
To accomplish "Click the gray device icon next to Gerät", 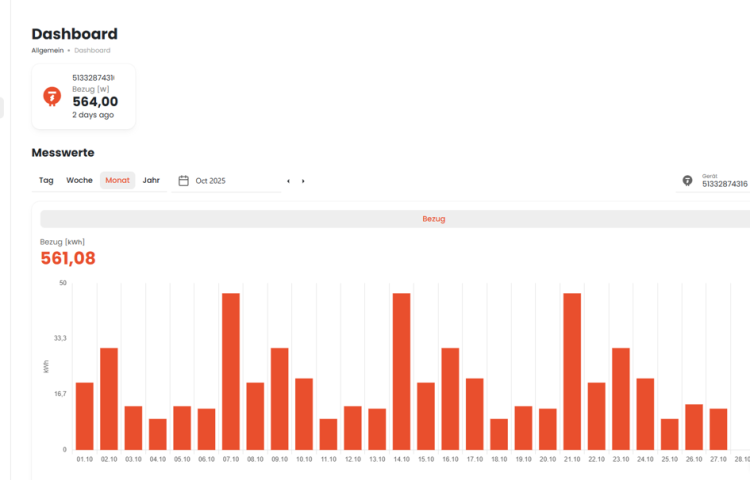I will pyautogui.click(x=687, y=181).
